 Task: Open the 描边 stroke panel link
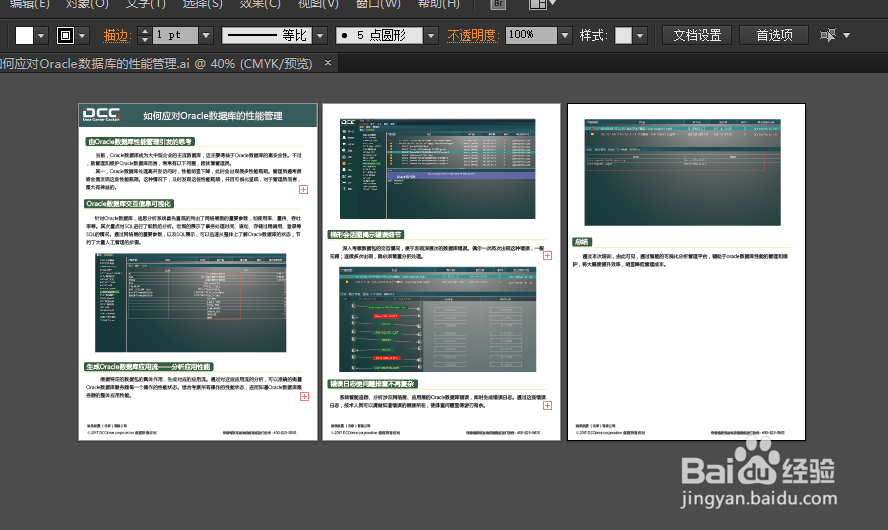[x=117, y=35]
